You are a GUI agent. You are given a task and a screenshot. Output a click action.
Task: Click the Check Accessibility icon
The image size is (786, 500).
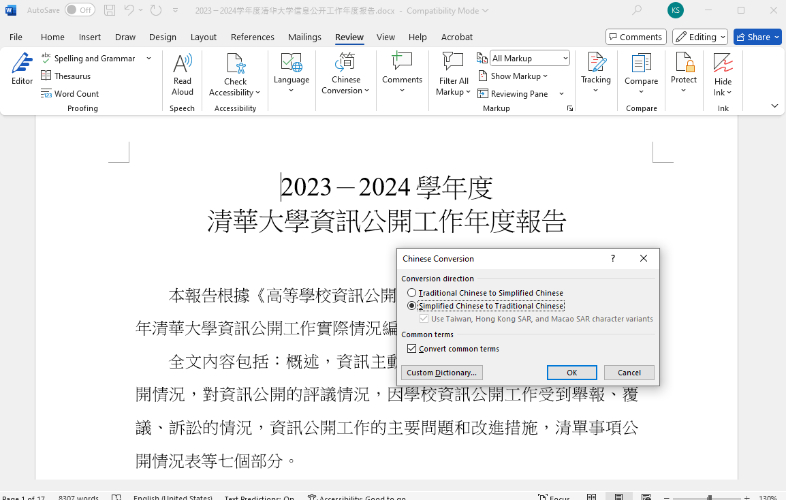(x=235, y=64)
